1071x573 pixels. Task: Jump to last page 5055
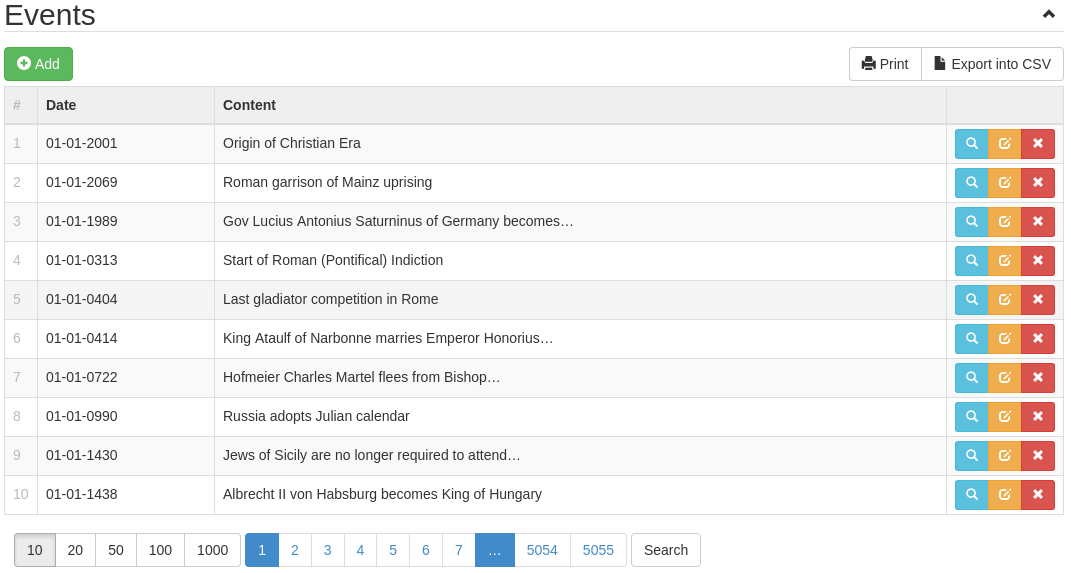pyautogui.click(x=598, y=550)
